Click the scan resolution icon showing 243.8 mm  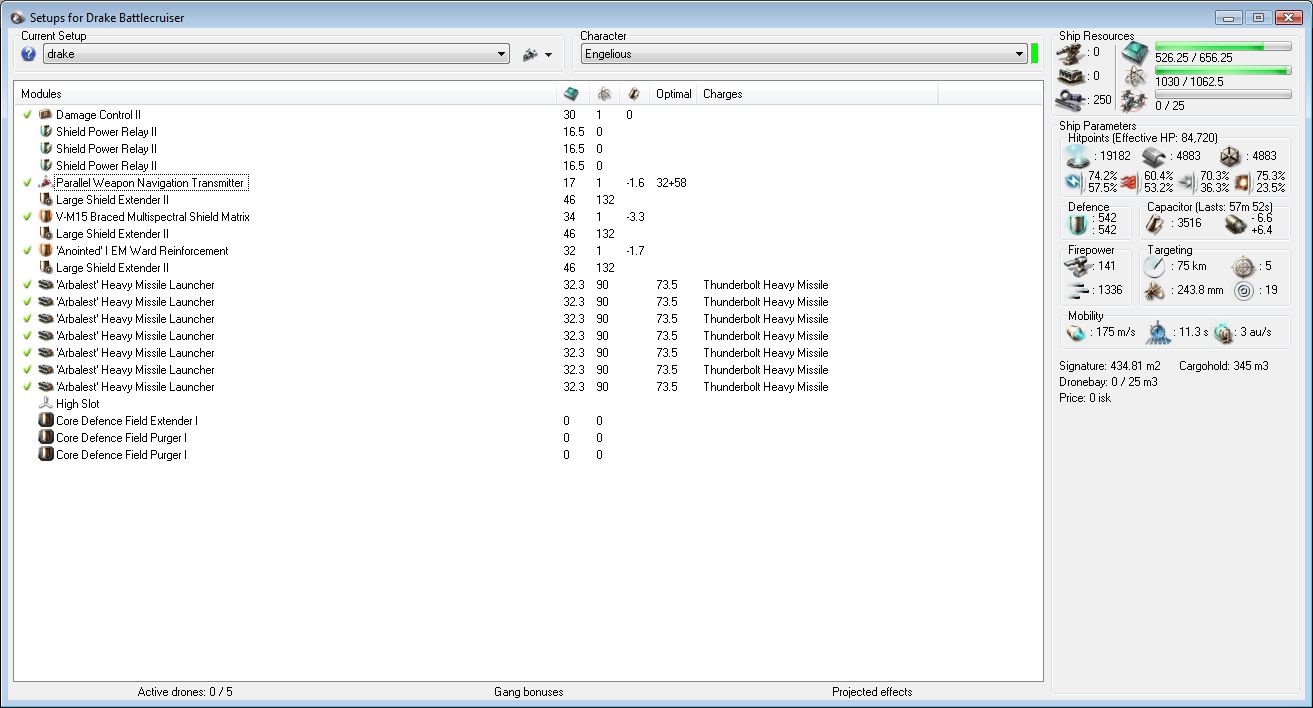(x=1155, y=291)
